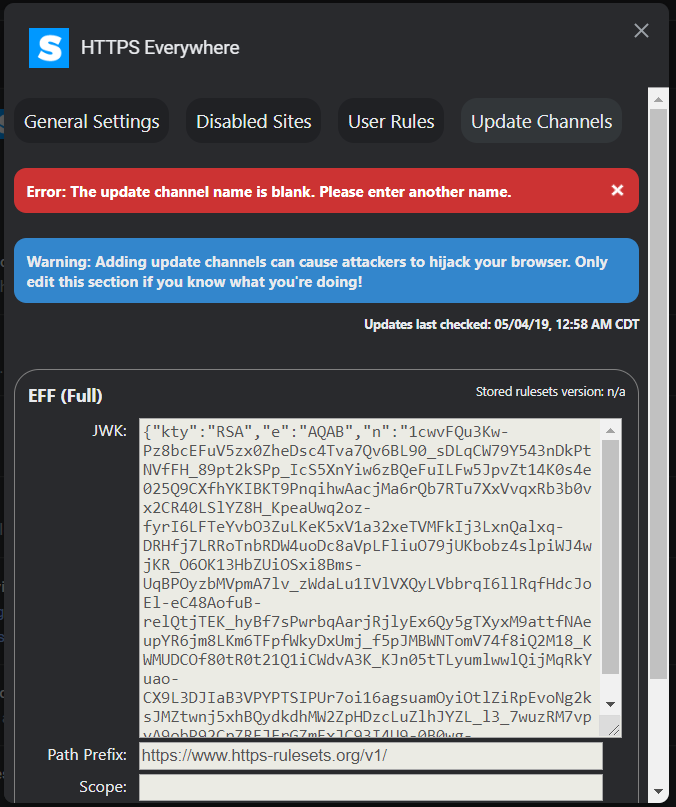Click the main page scroll down arrow

(658, 792)
